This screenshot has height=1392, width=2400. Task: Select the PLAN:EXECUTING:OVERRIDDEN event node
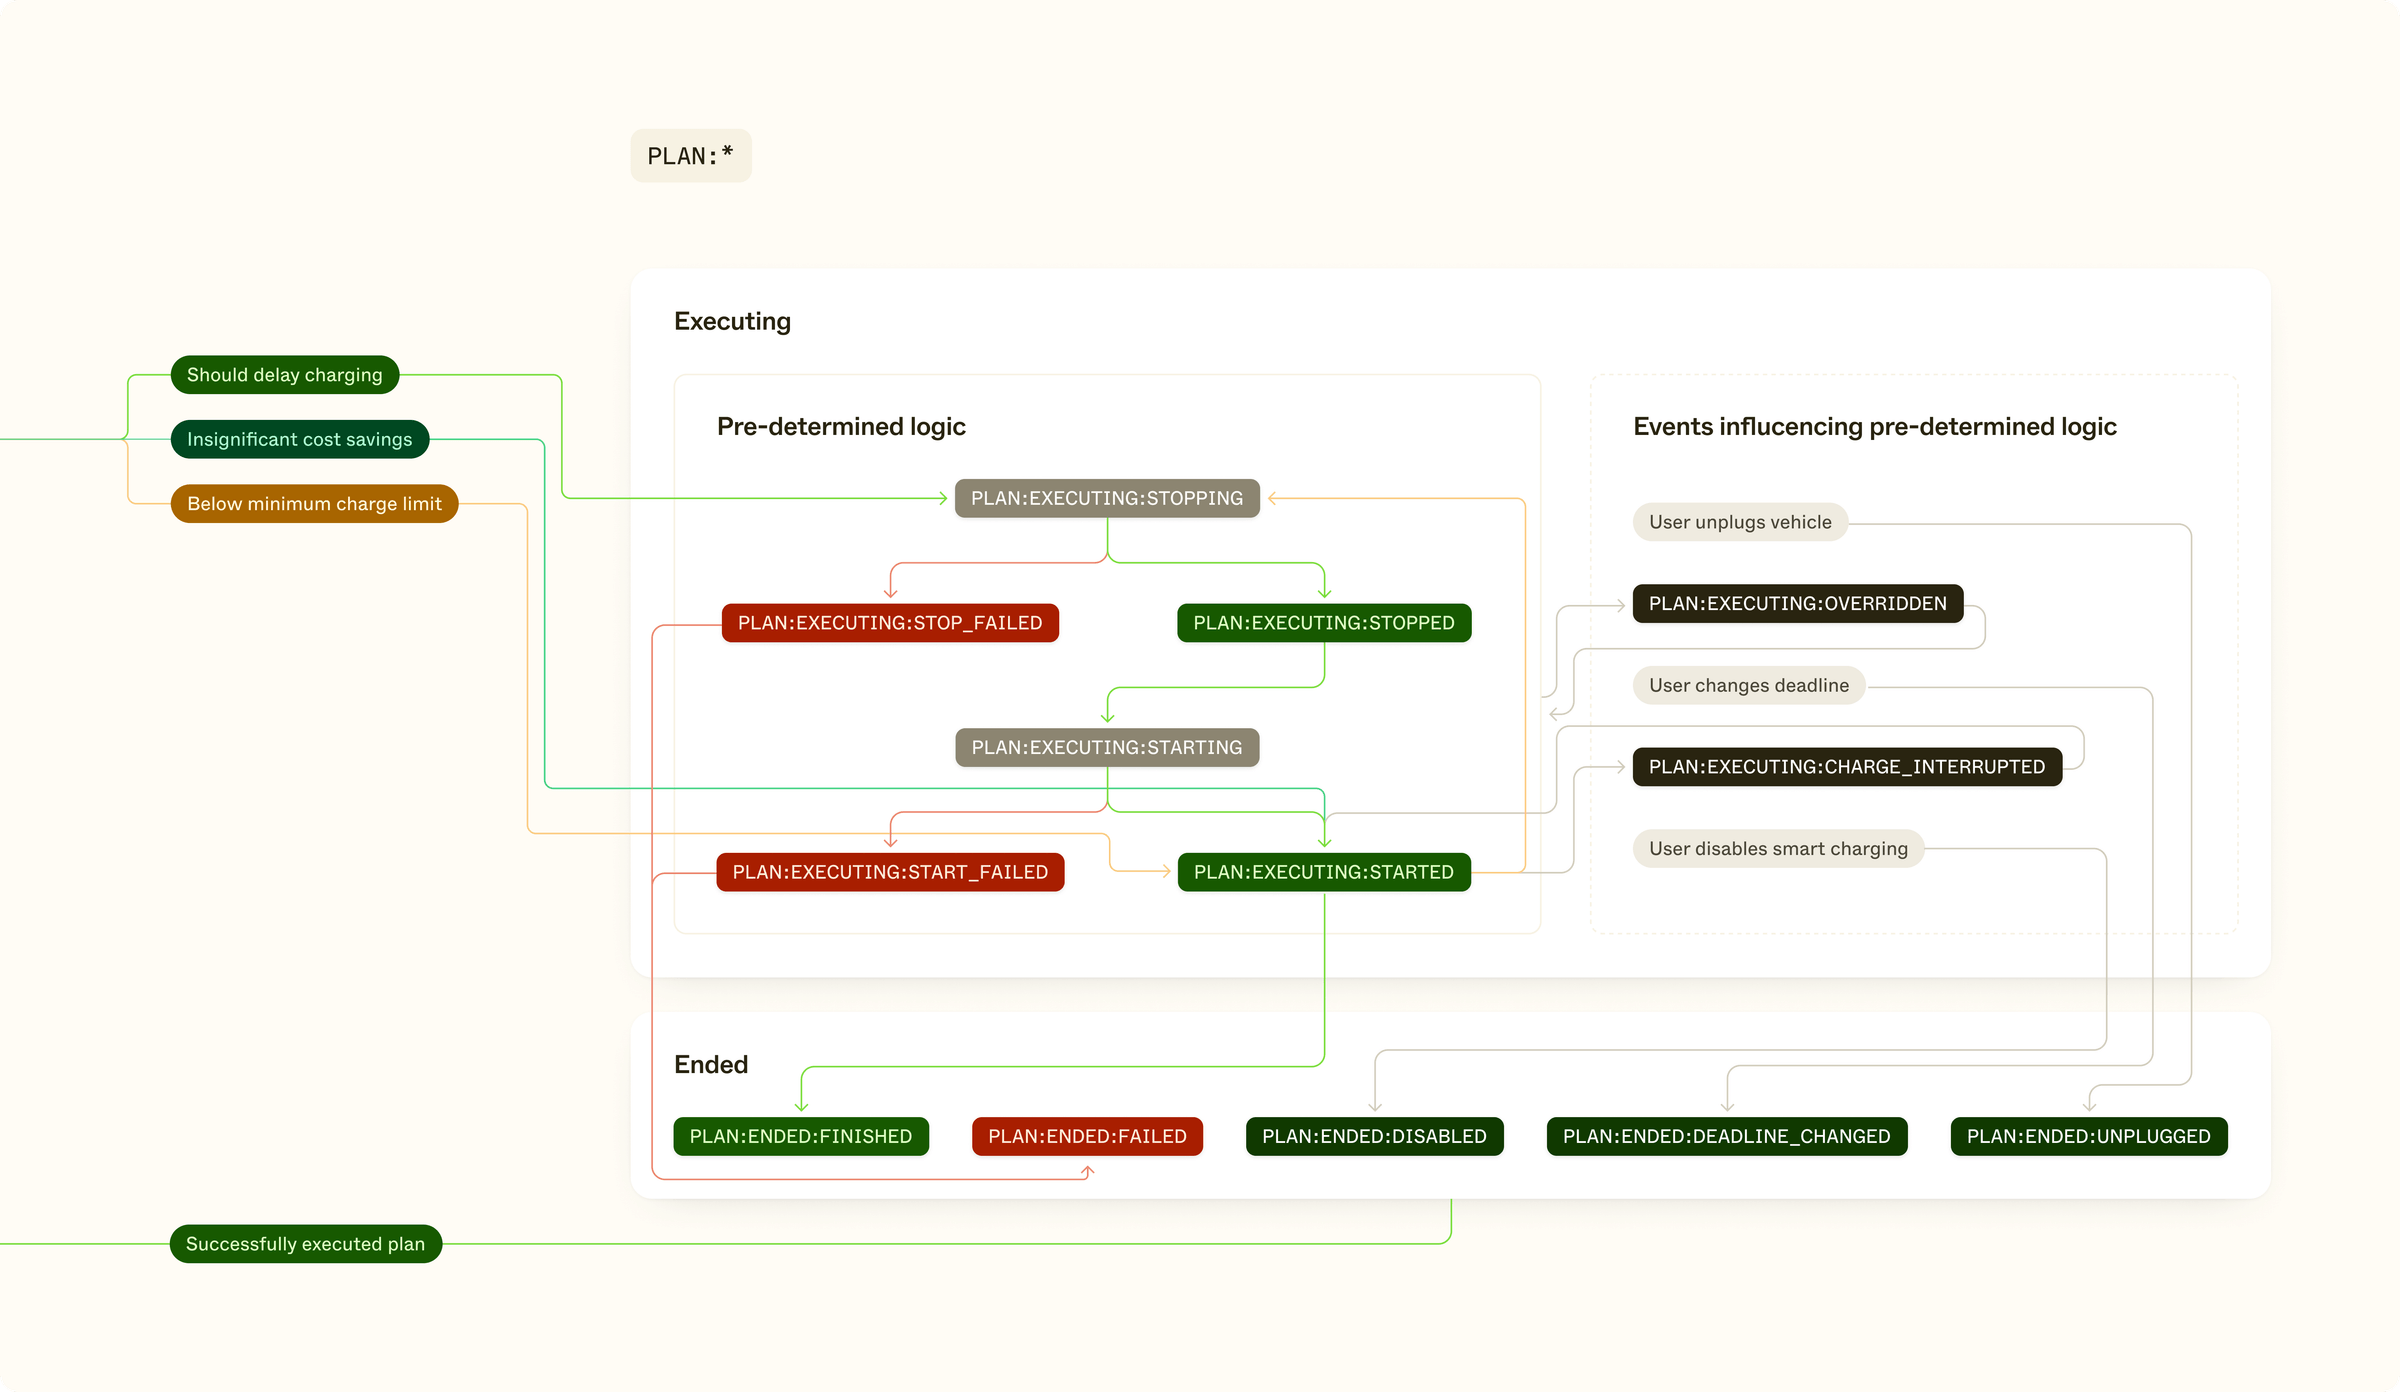(x=1795, y=602)
